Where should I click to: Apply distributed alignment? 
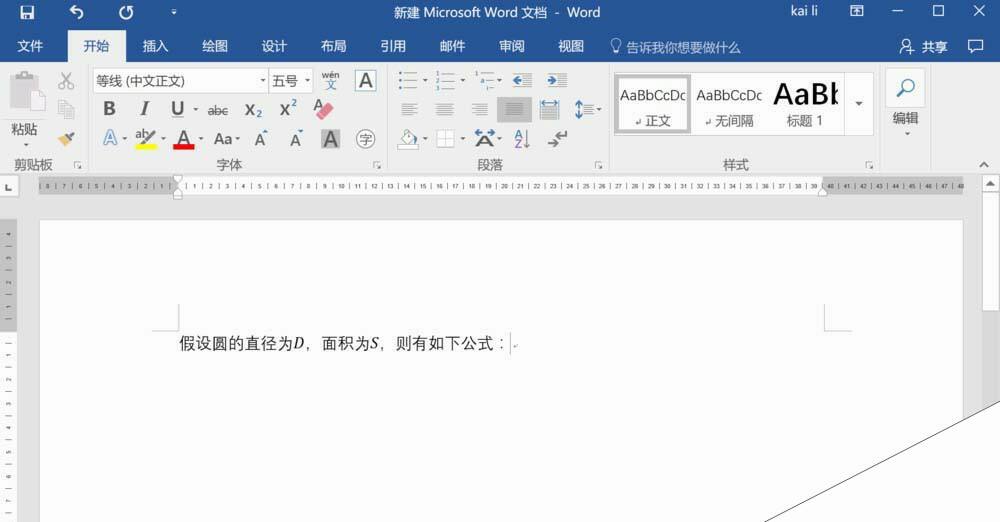click(x=549, y=110)
